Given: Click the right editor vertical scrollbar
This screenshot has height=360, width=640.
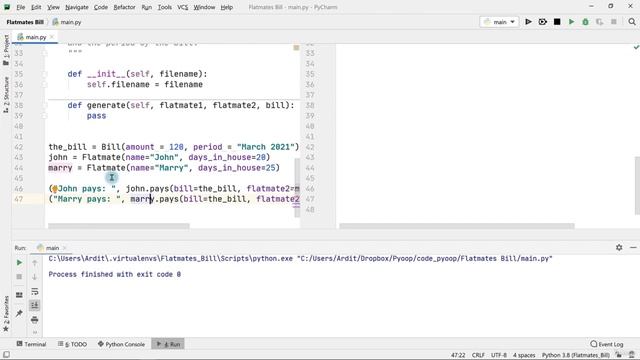Looking at the screenshot, I should click(x=637, y=185).
